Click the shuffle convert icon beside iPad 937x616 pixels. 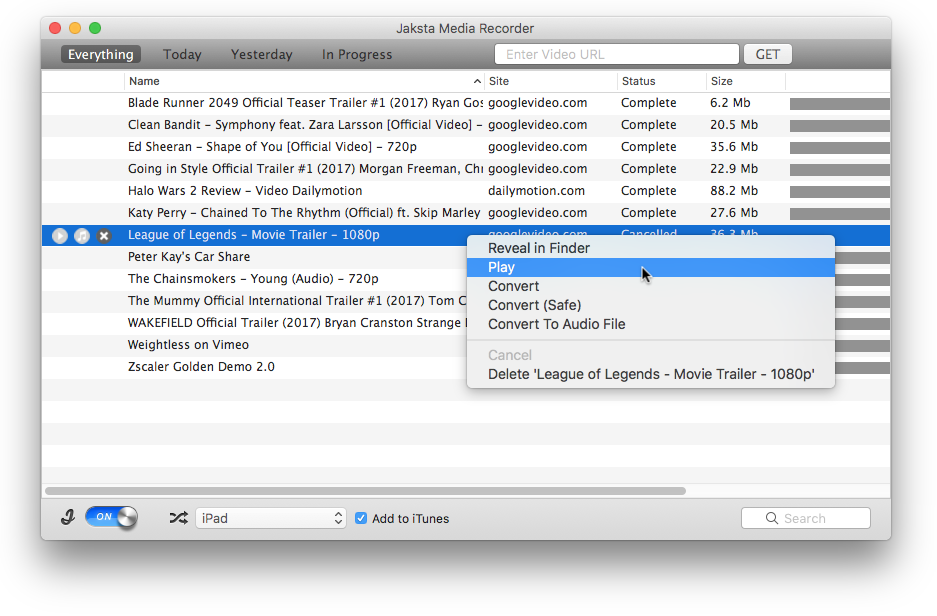tap(178, 518)
